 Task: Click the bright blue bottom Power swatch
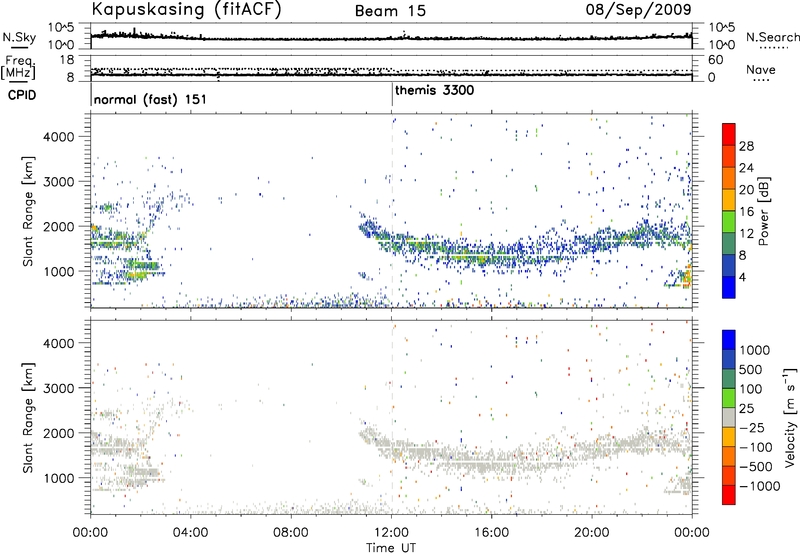729,288
